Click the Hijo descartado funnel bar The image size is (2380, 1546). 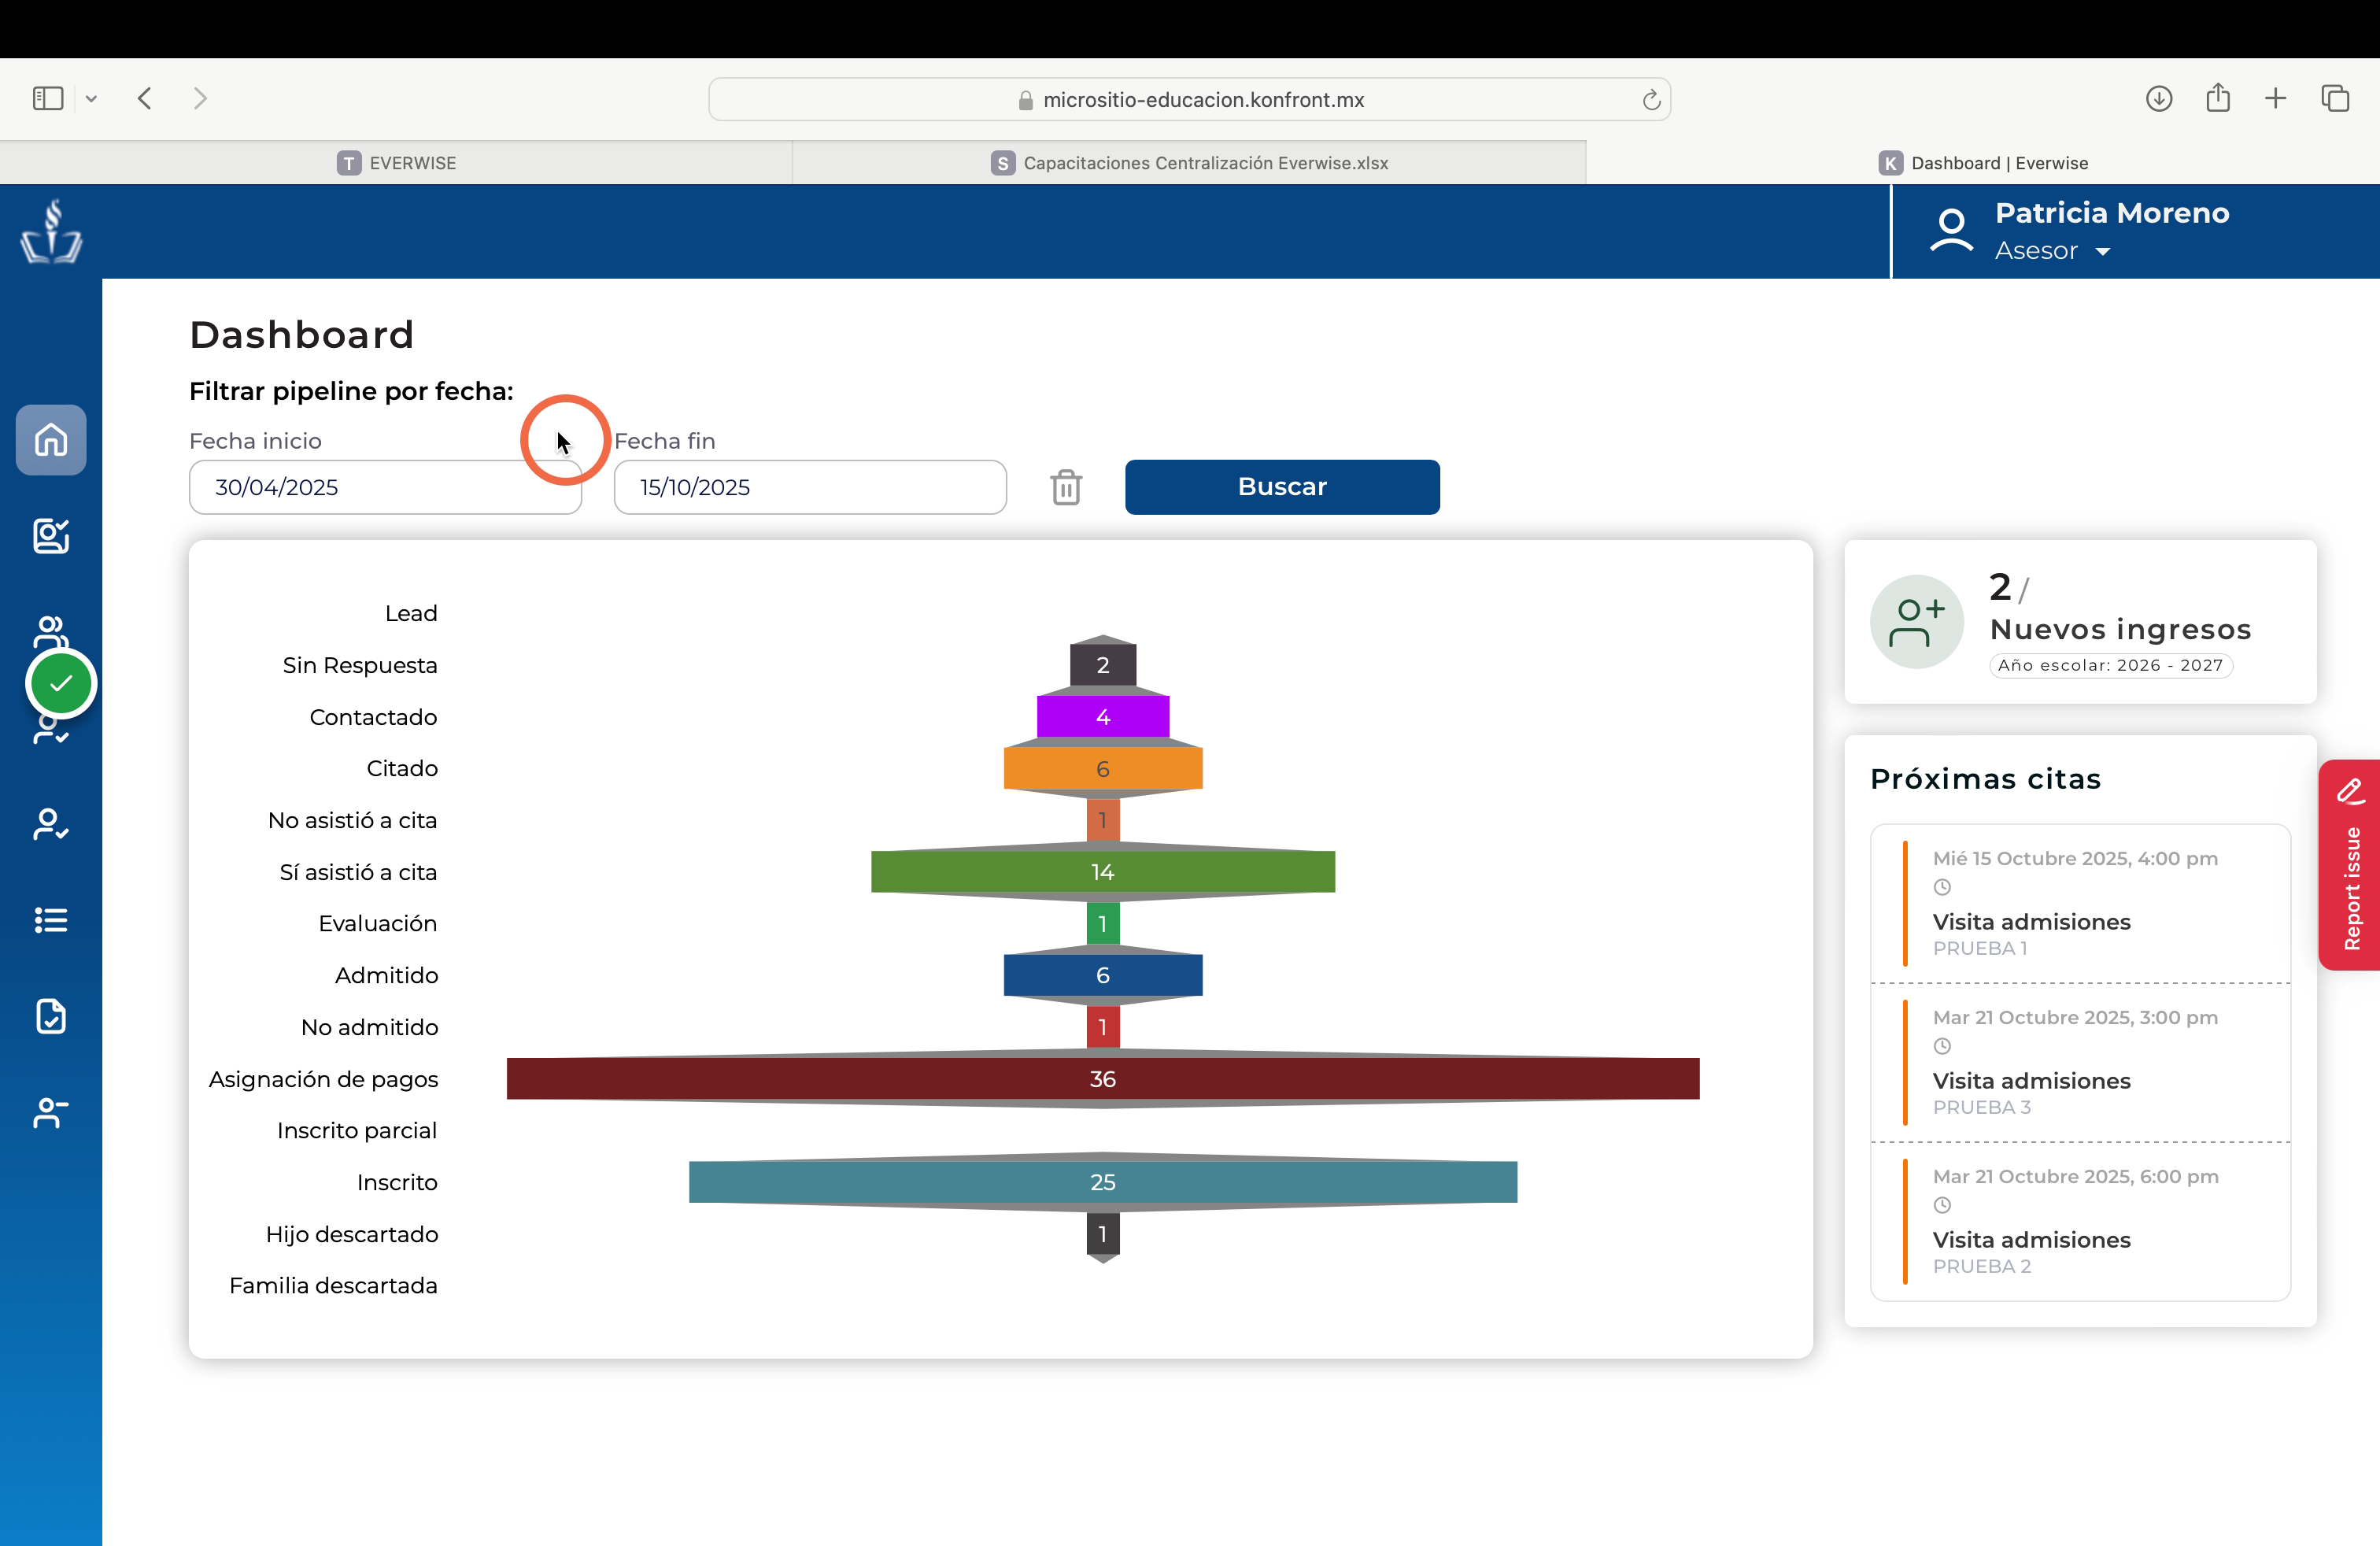tap(1103, 1234)
